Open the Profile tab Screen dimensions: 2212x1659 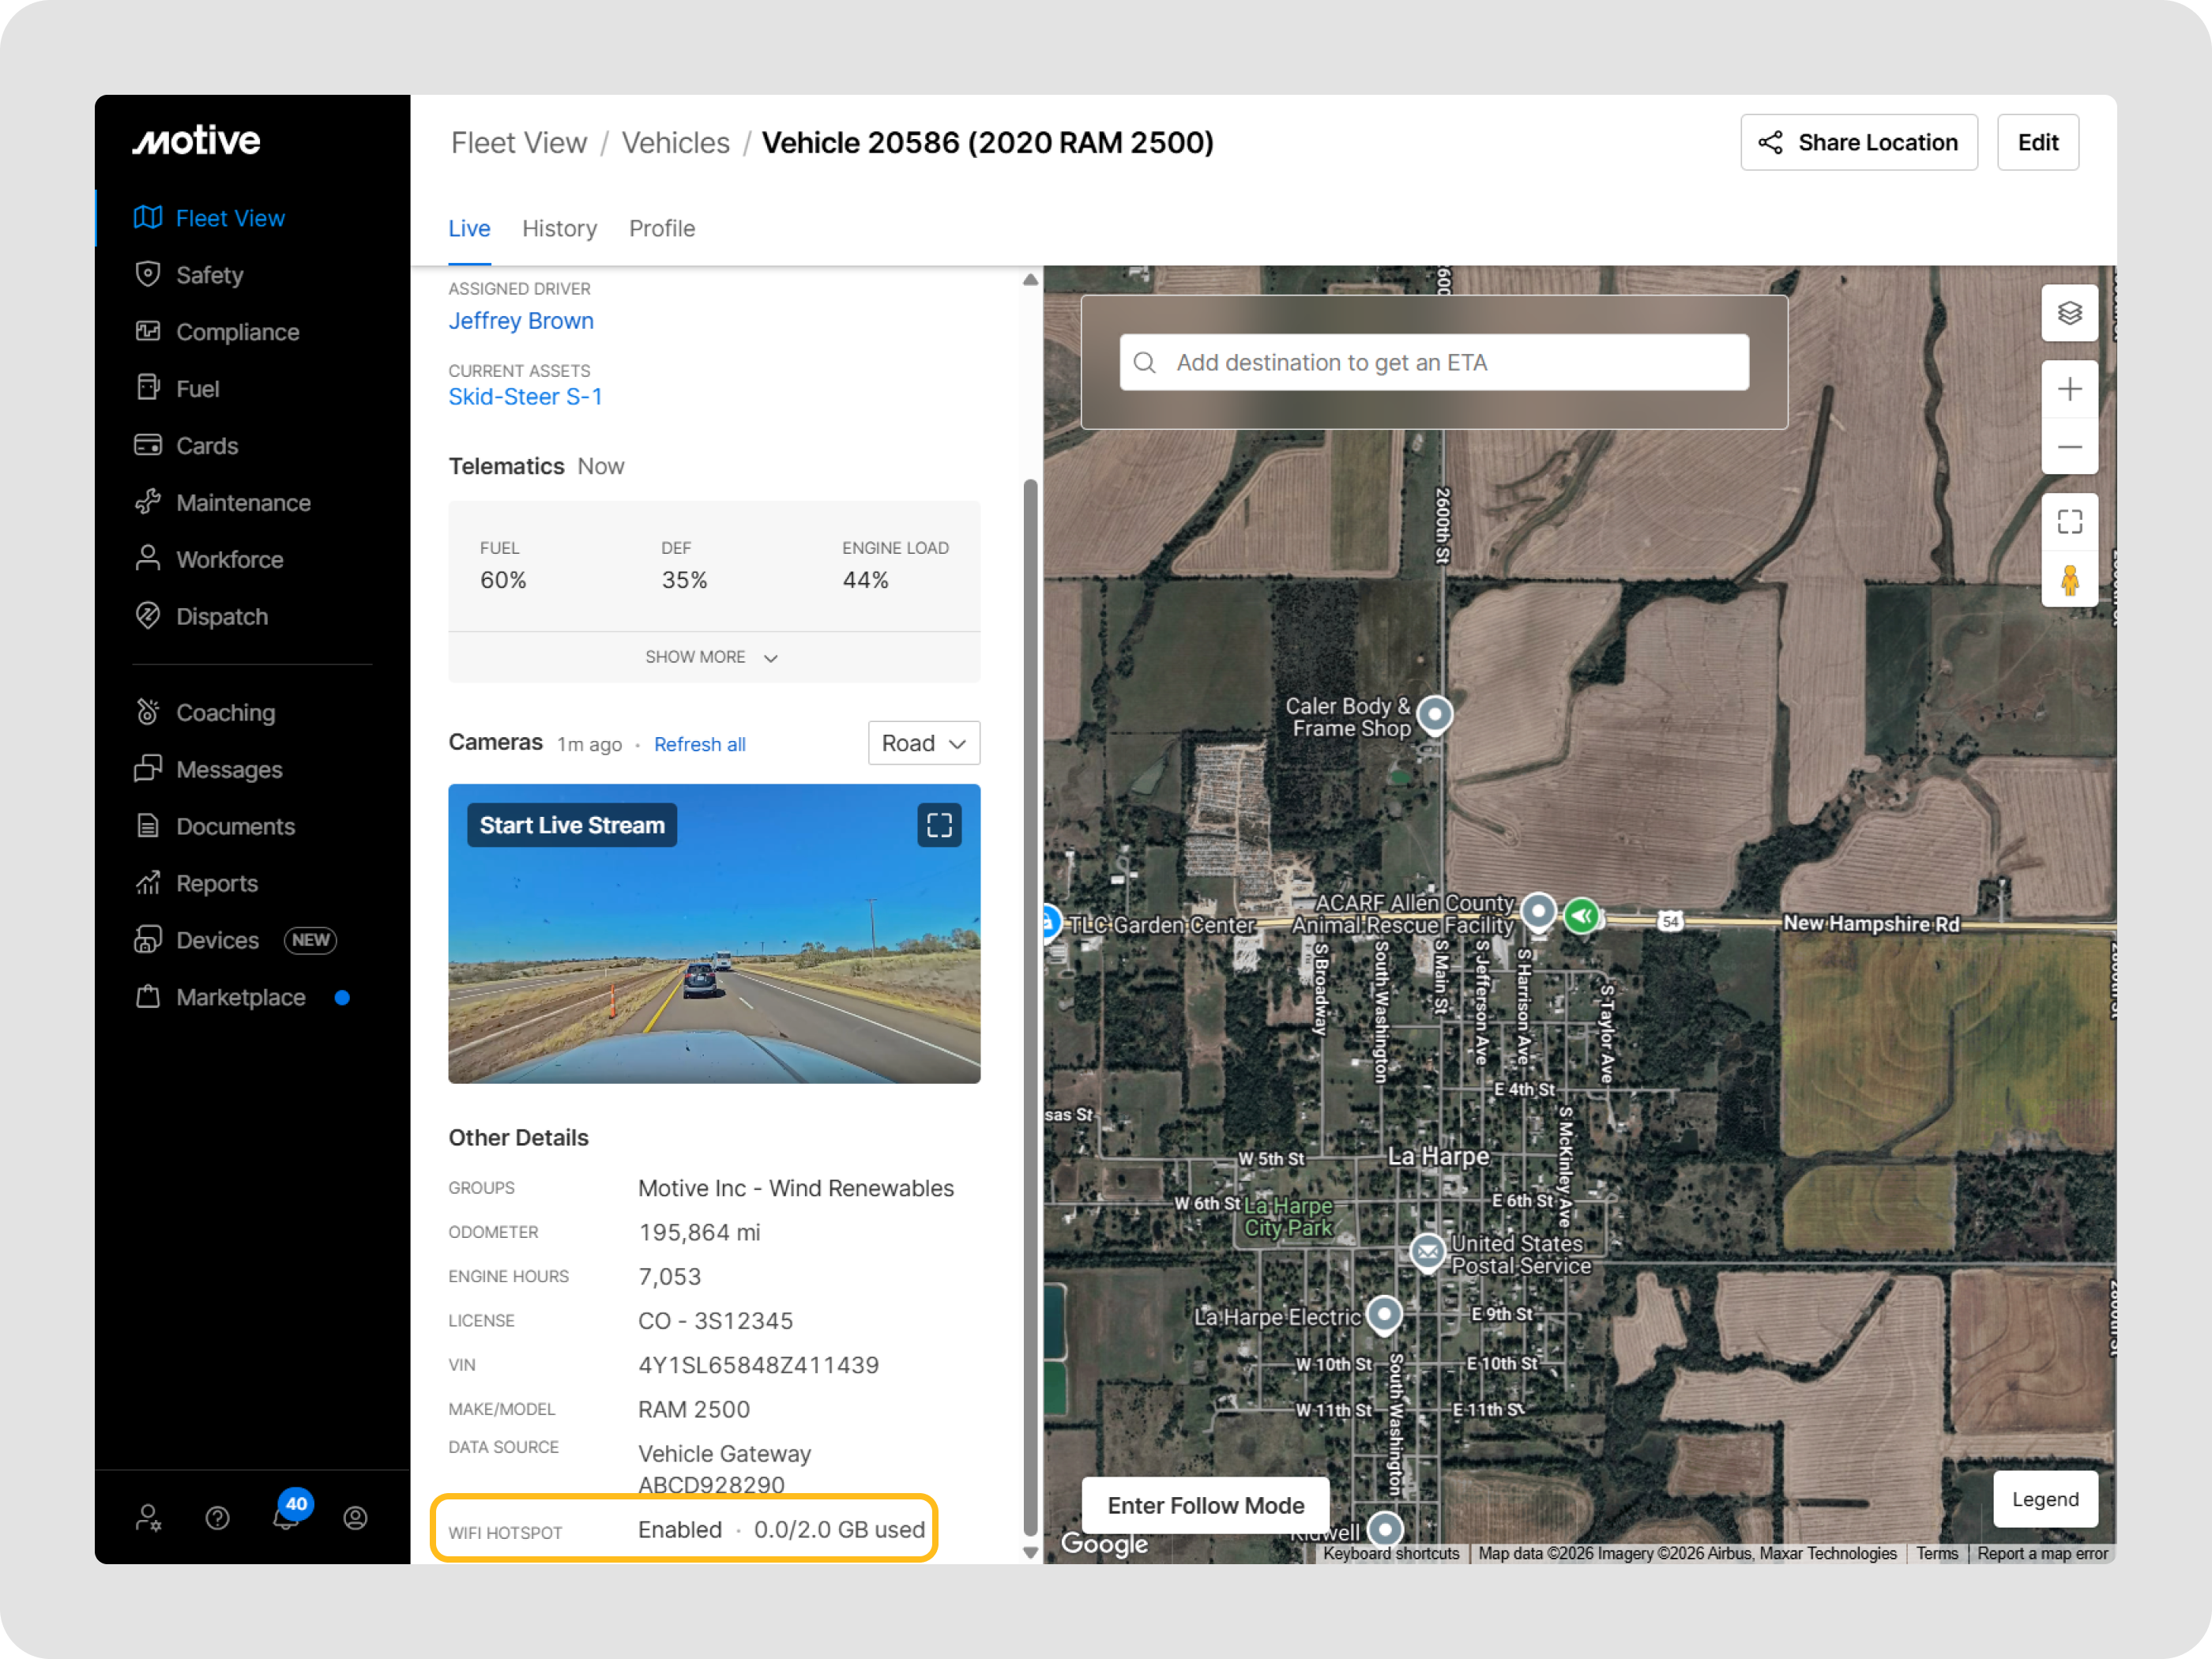[661, 229]
